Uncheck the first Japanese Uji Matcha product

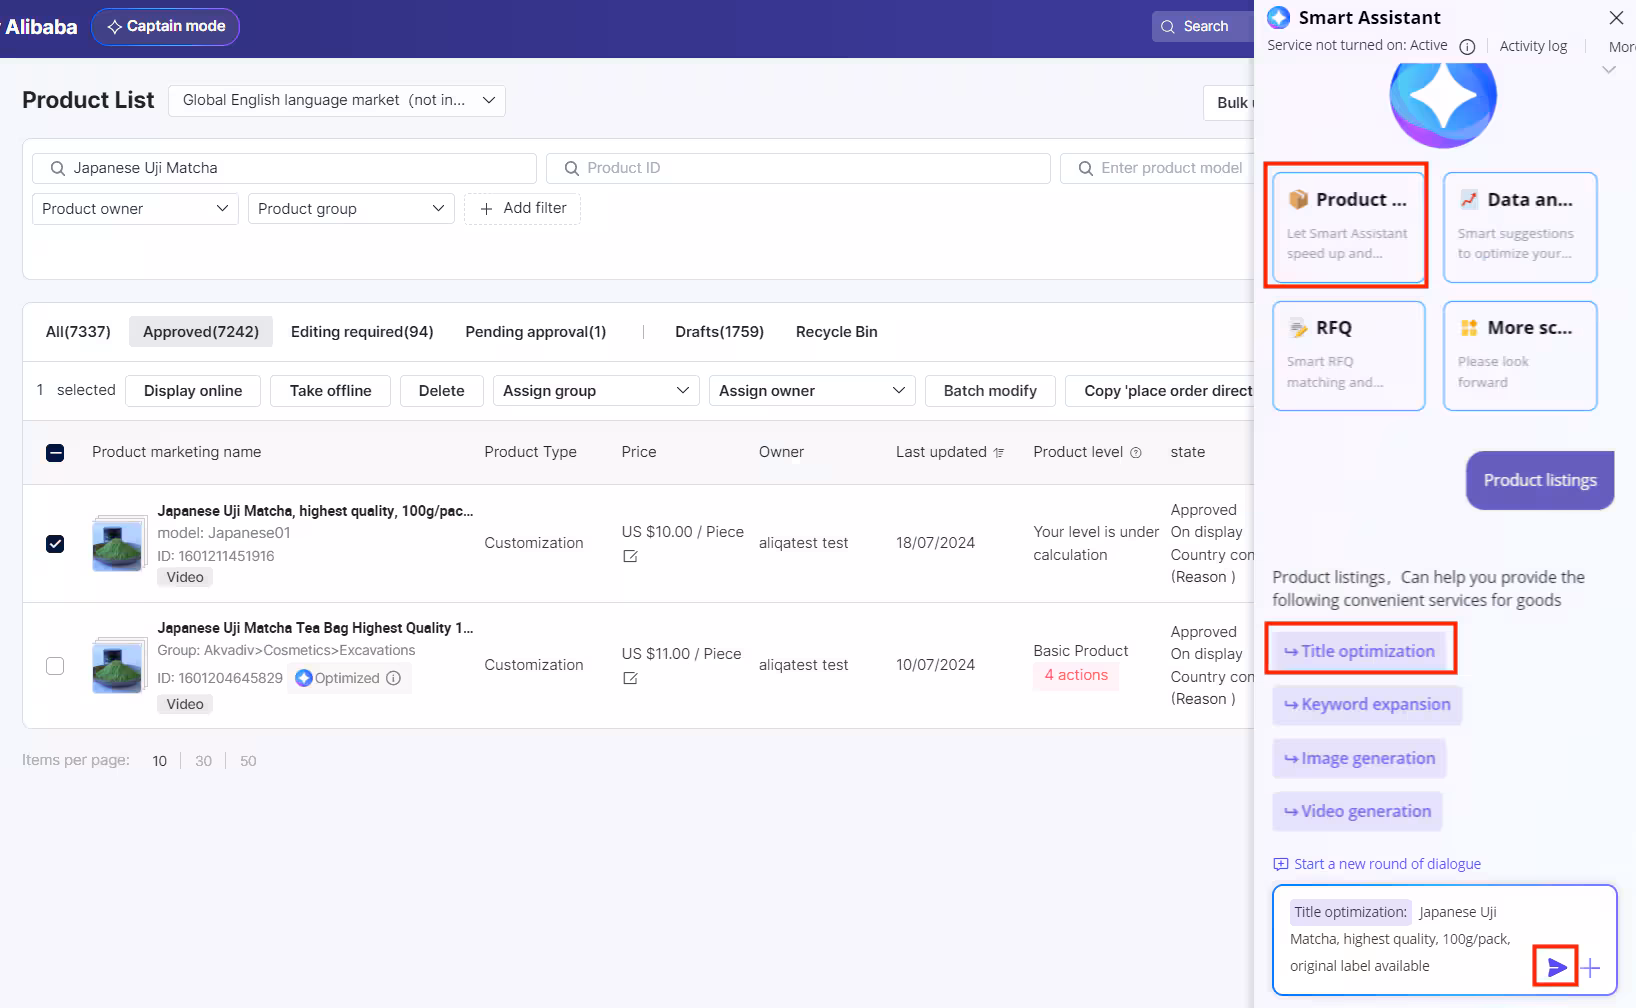point(55,544)
